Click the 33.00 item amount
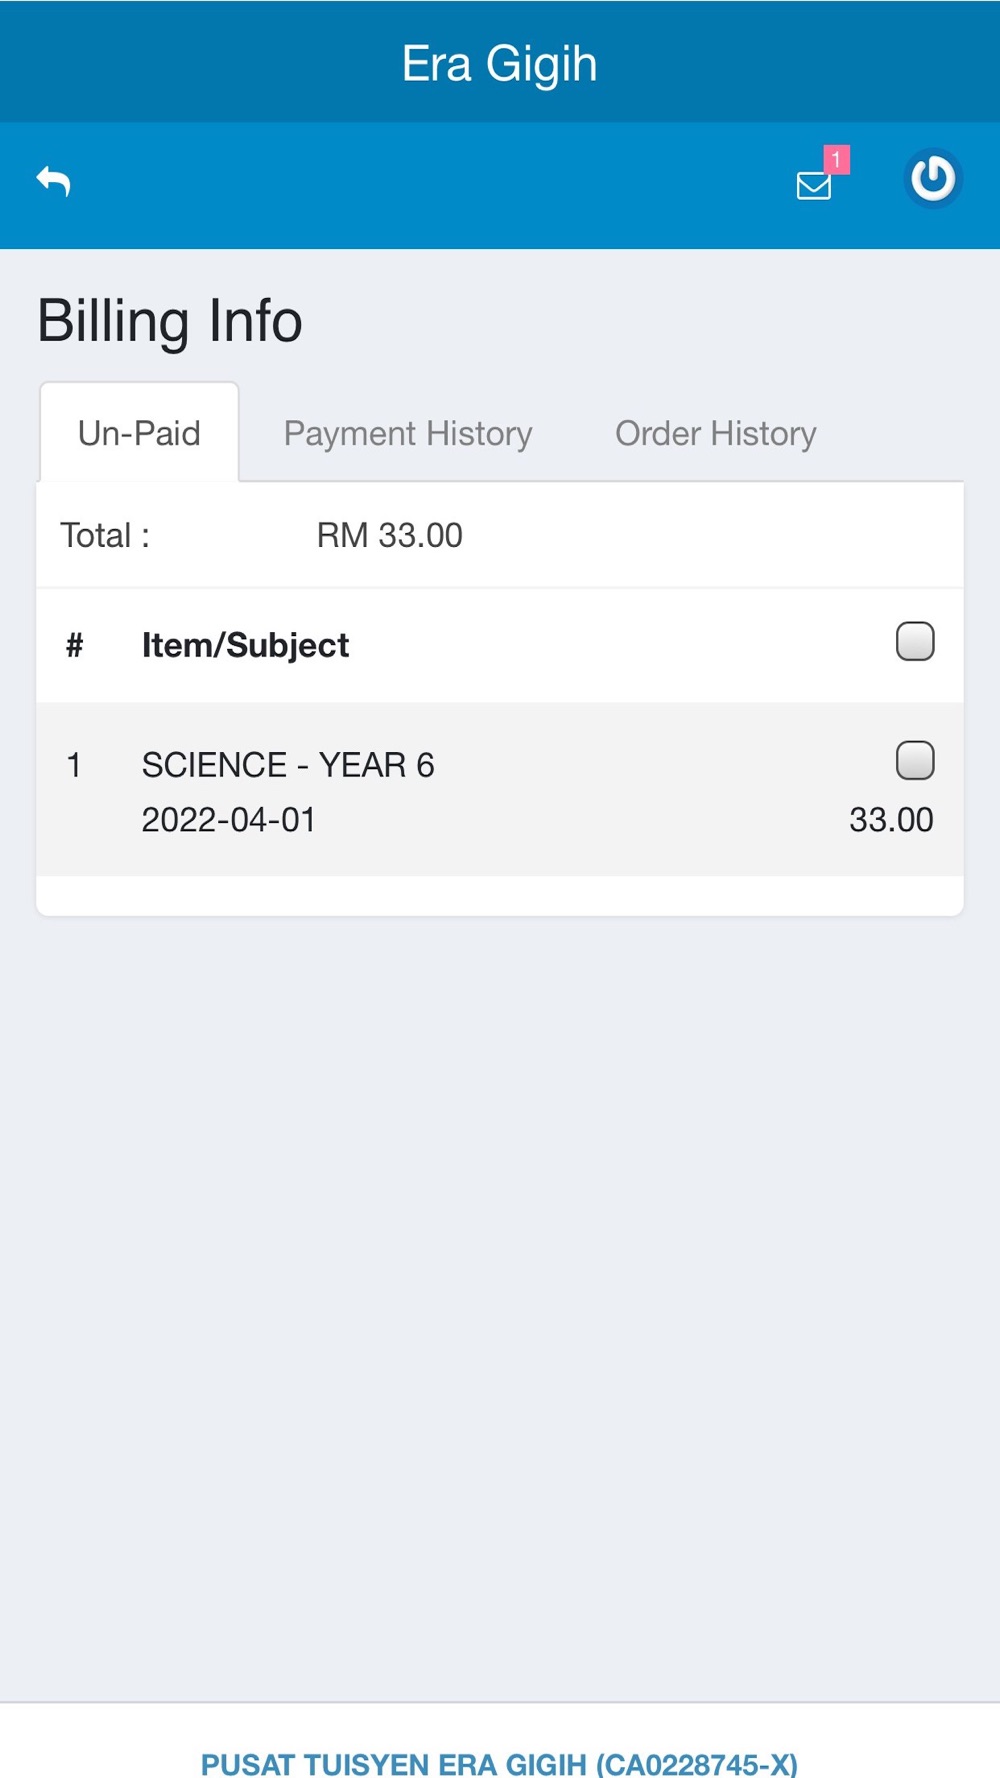This screenshot has height=1778, width=1000. pos(890,820)
